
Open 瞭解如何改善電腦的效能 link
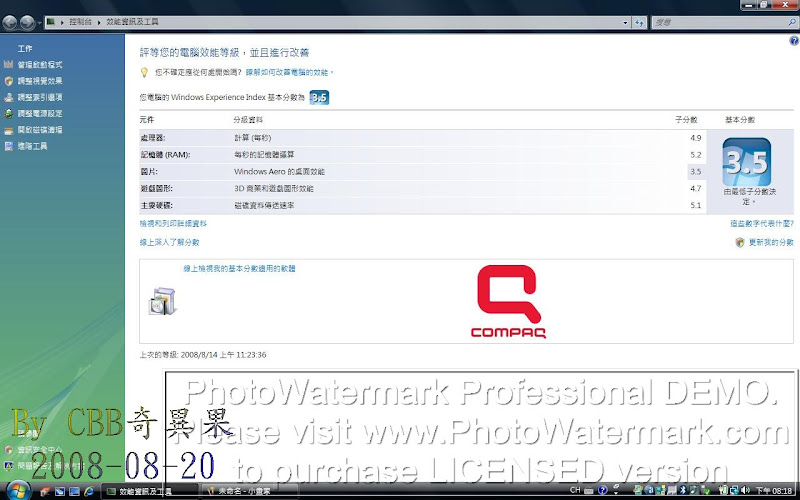click(x=289, y=72)
